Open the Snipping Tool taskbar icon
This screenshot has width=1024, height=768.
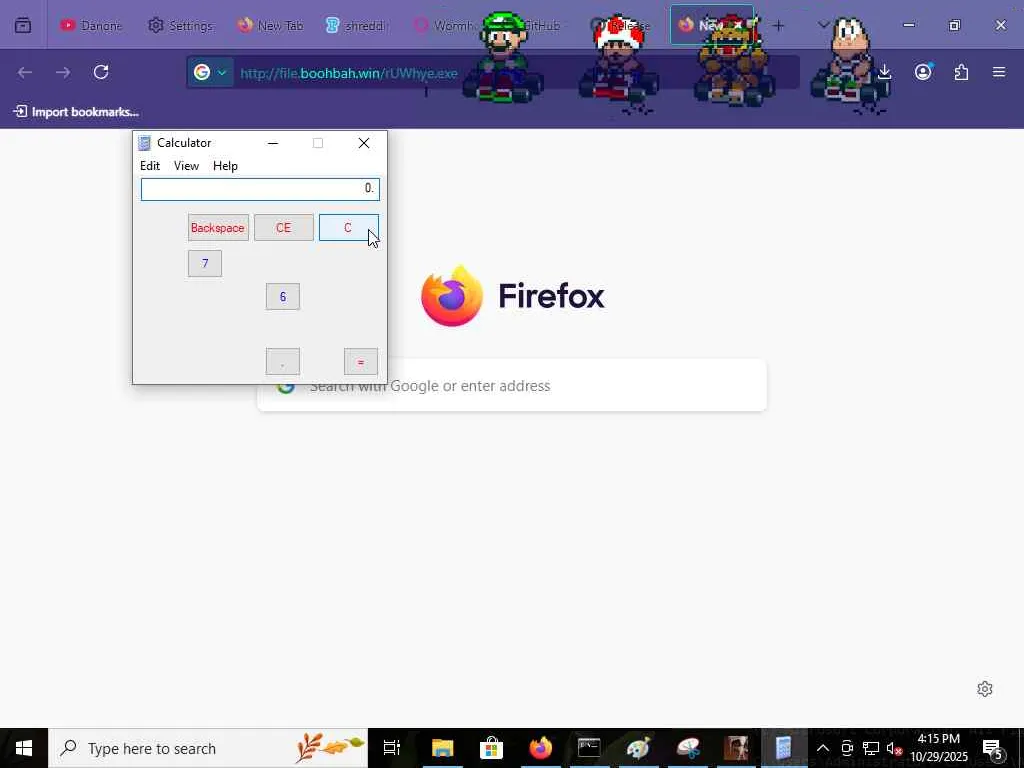tap(687, 748)
